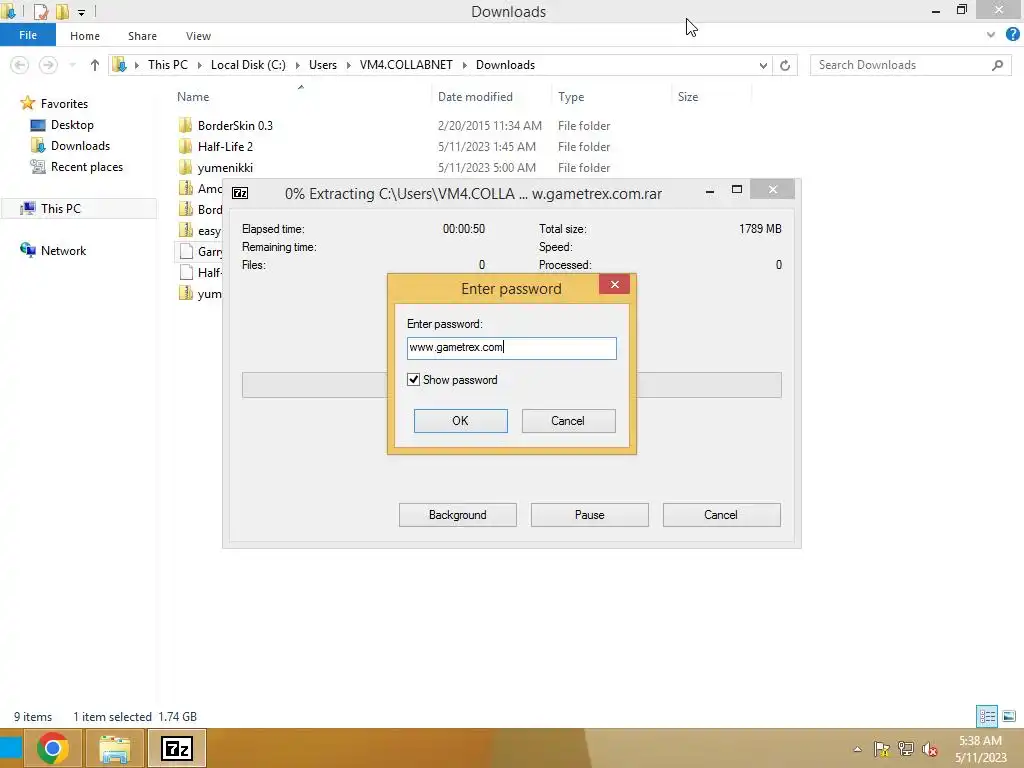
Task: Select VM4.COLLABNET breadcrumb segment
Action: (406, 65)
